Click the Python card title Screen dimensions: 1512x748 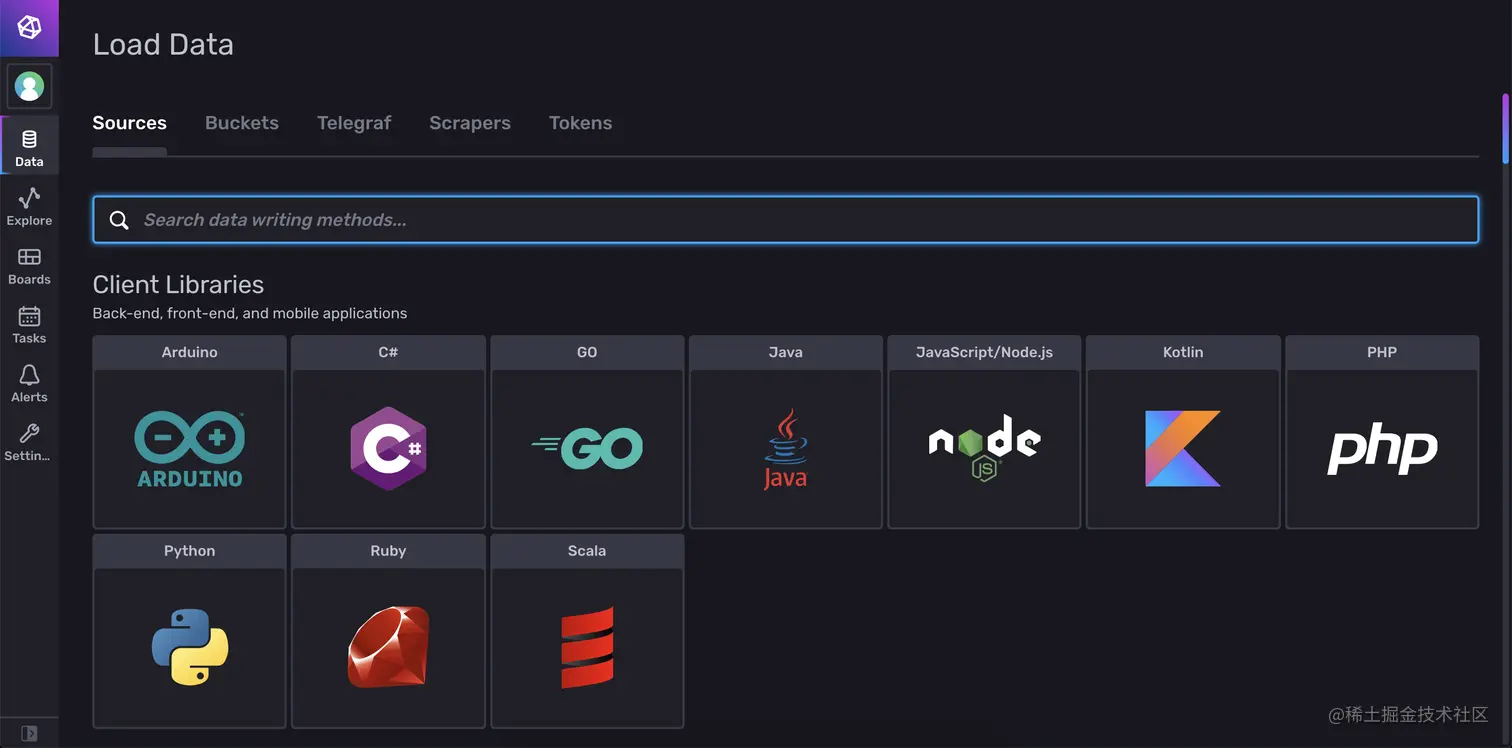coord(189,551)
